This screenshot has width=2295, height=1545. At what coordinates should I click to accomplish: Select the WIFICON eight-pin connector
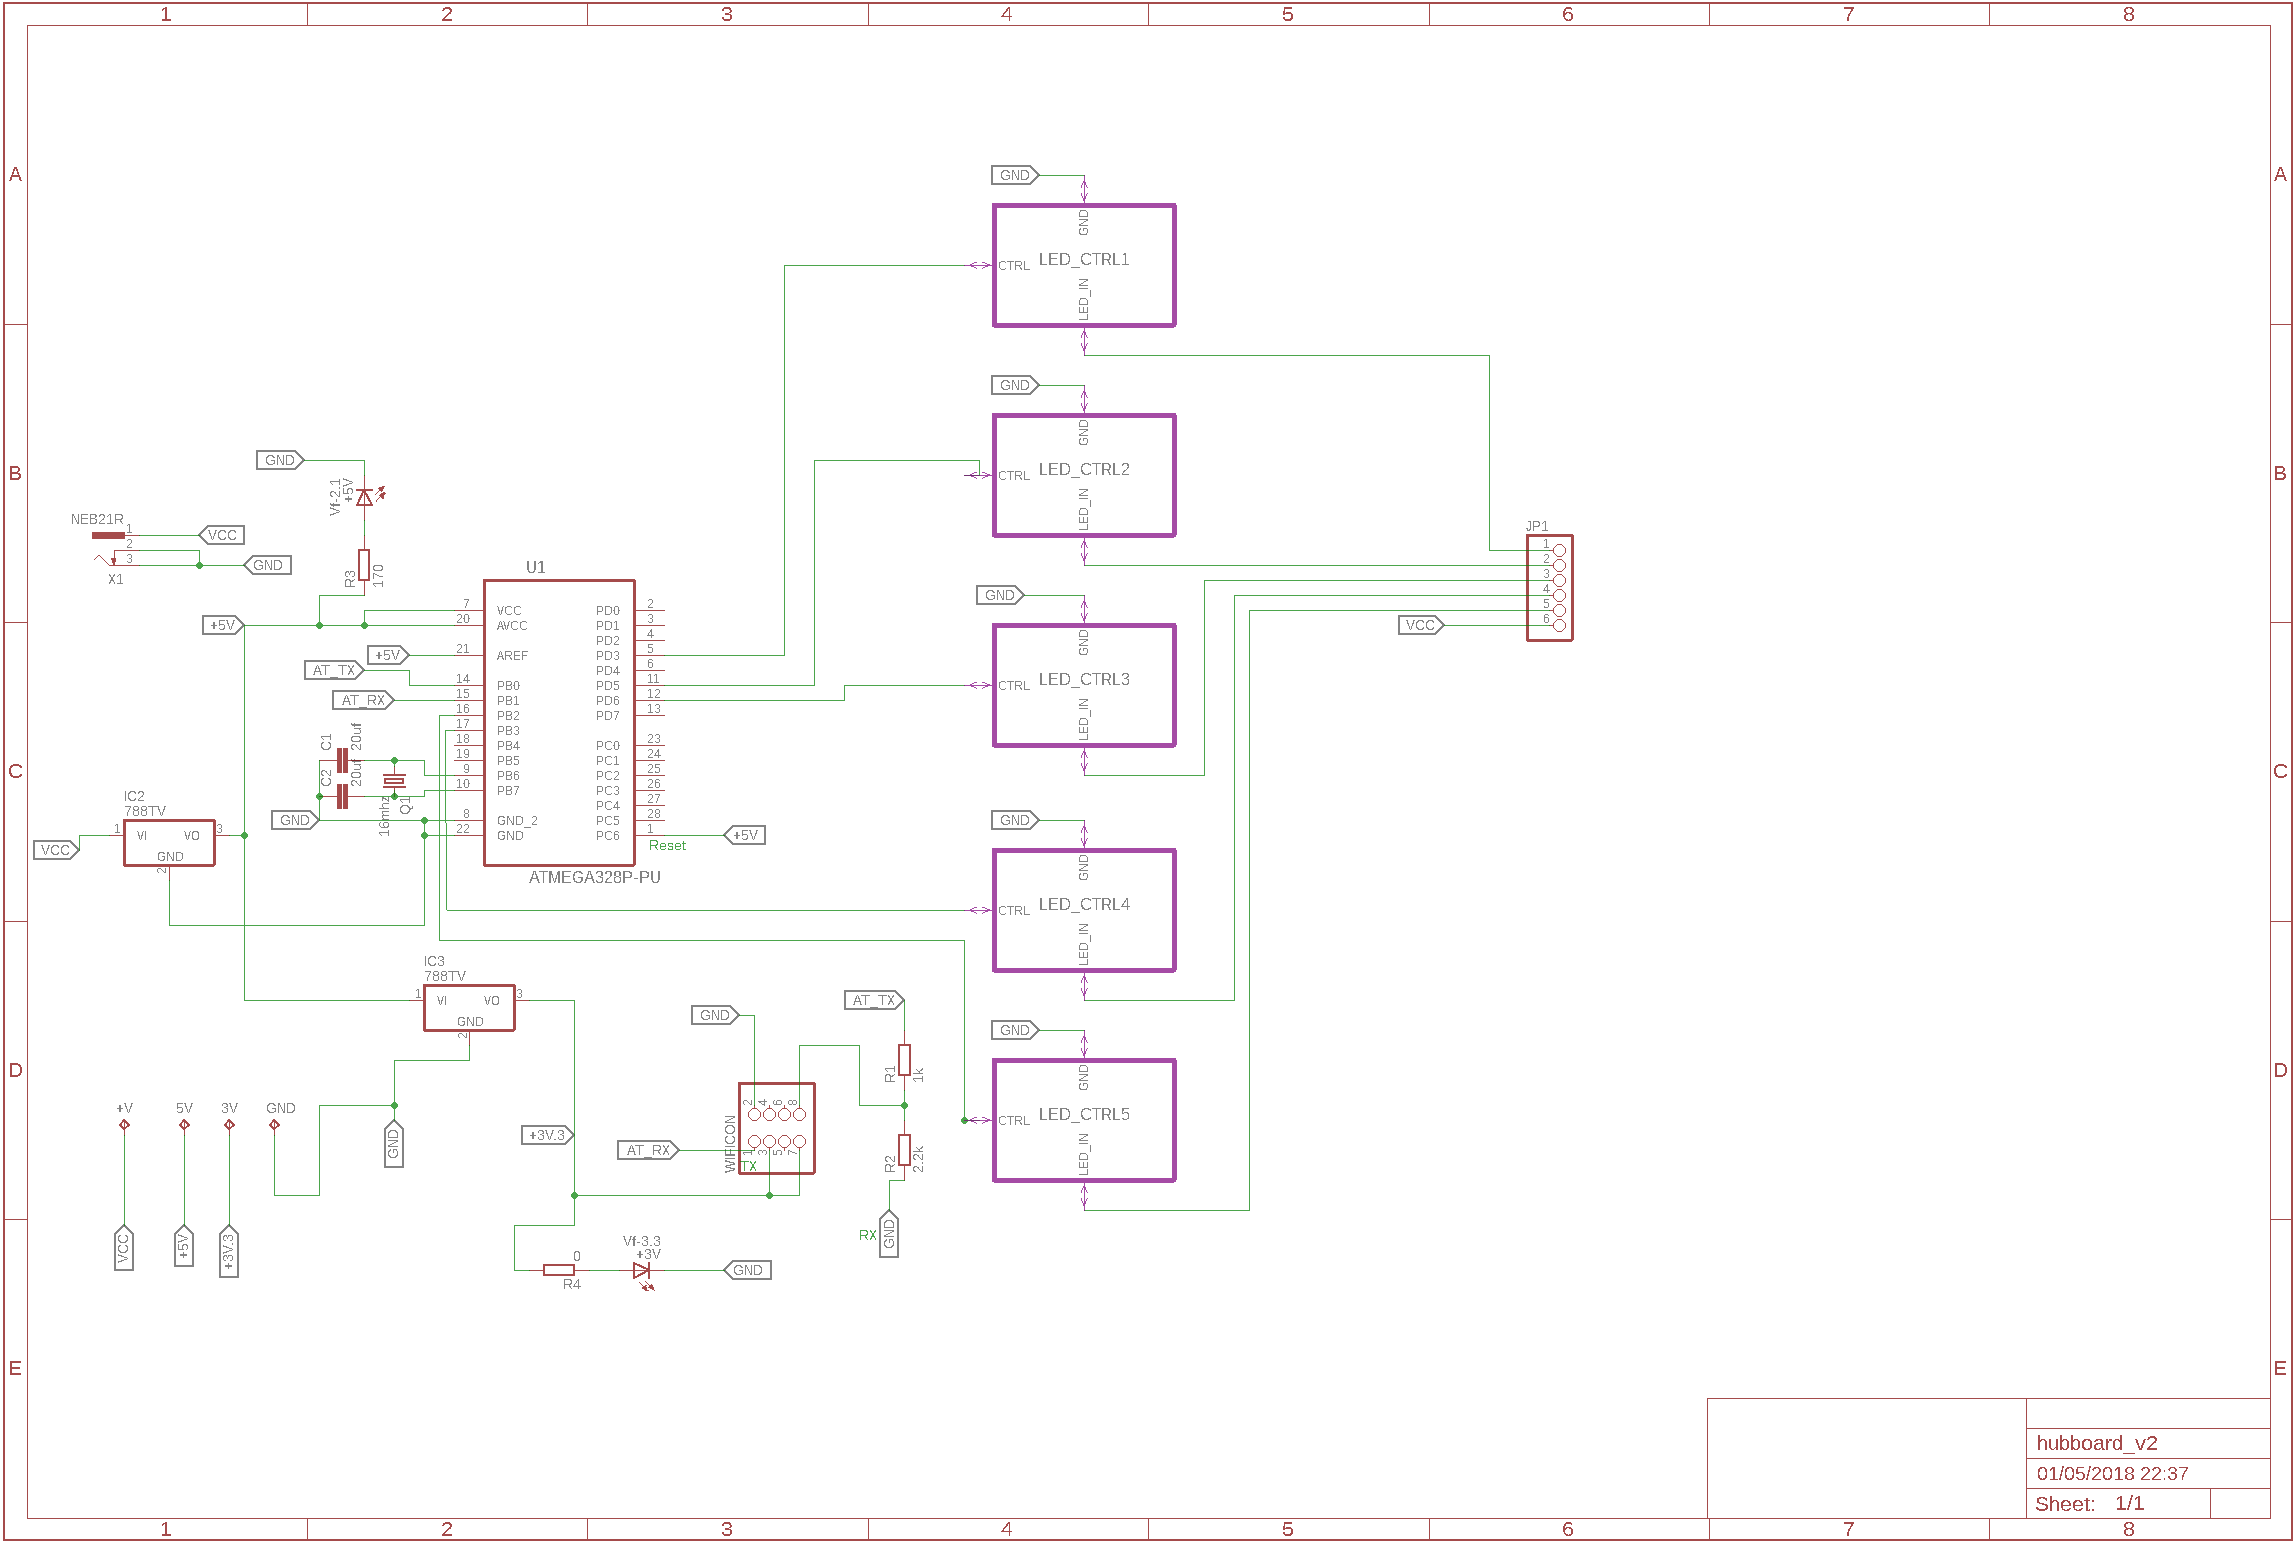click(777, 1128)
